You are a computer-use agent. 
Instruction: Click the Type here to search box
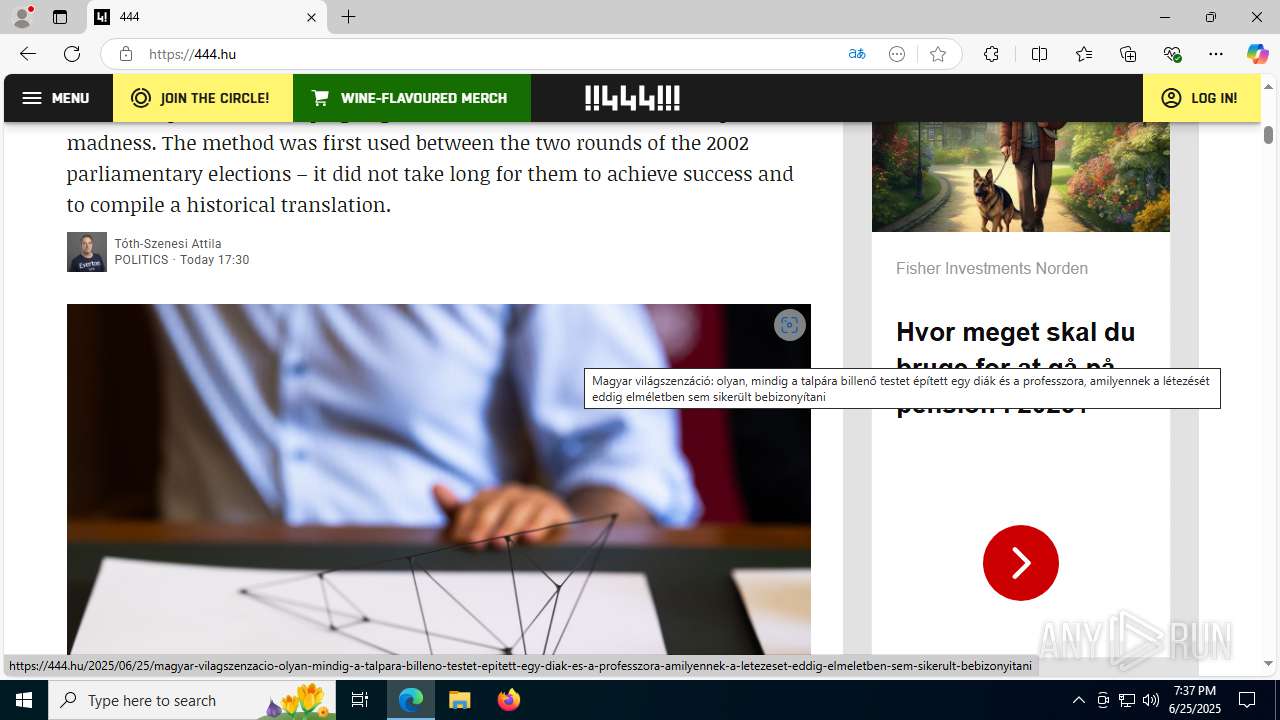(192, 700)
